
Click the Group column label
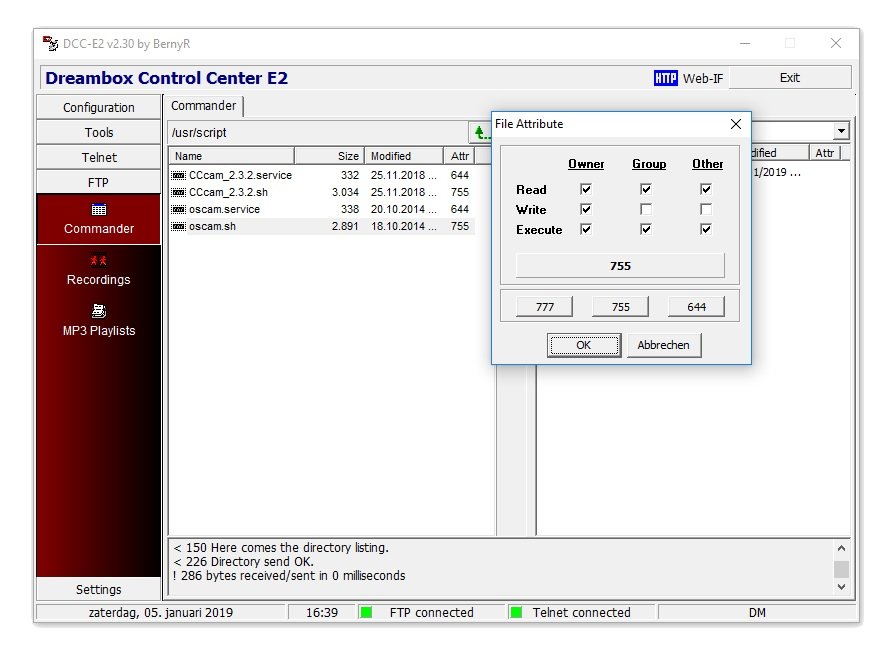[x=649, y=164]
